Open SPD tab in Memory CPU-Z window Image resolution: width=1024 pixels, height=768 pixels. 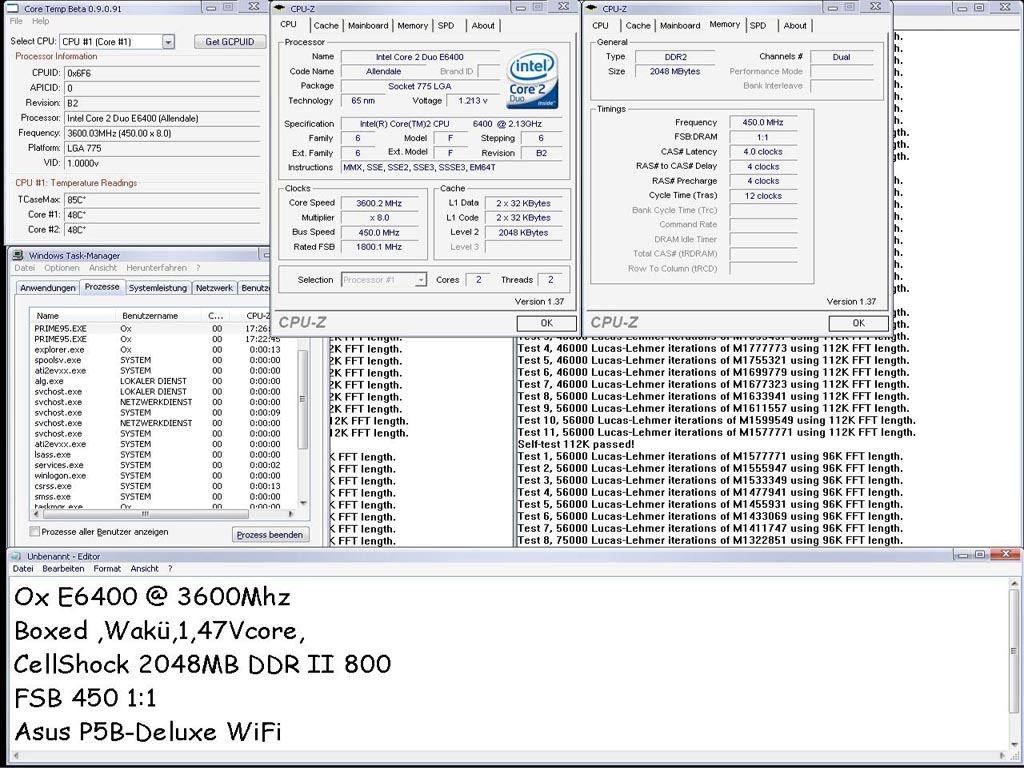[758, 25]
